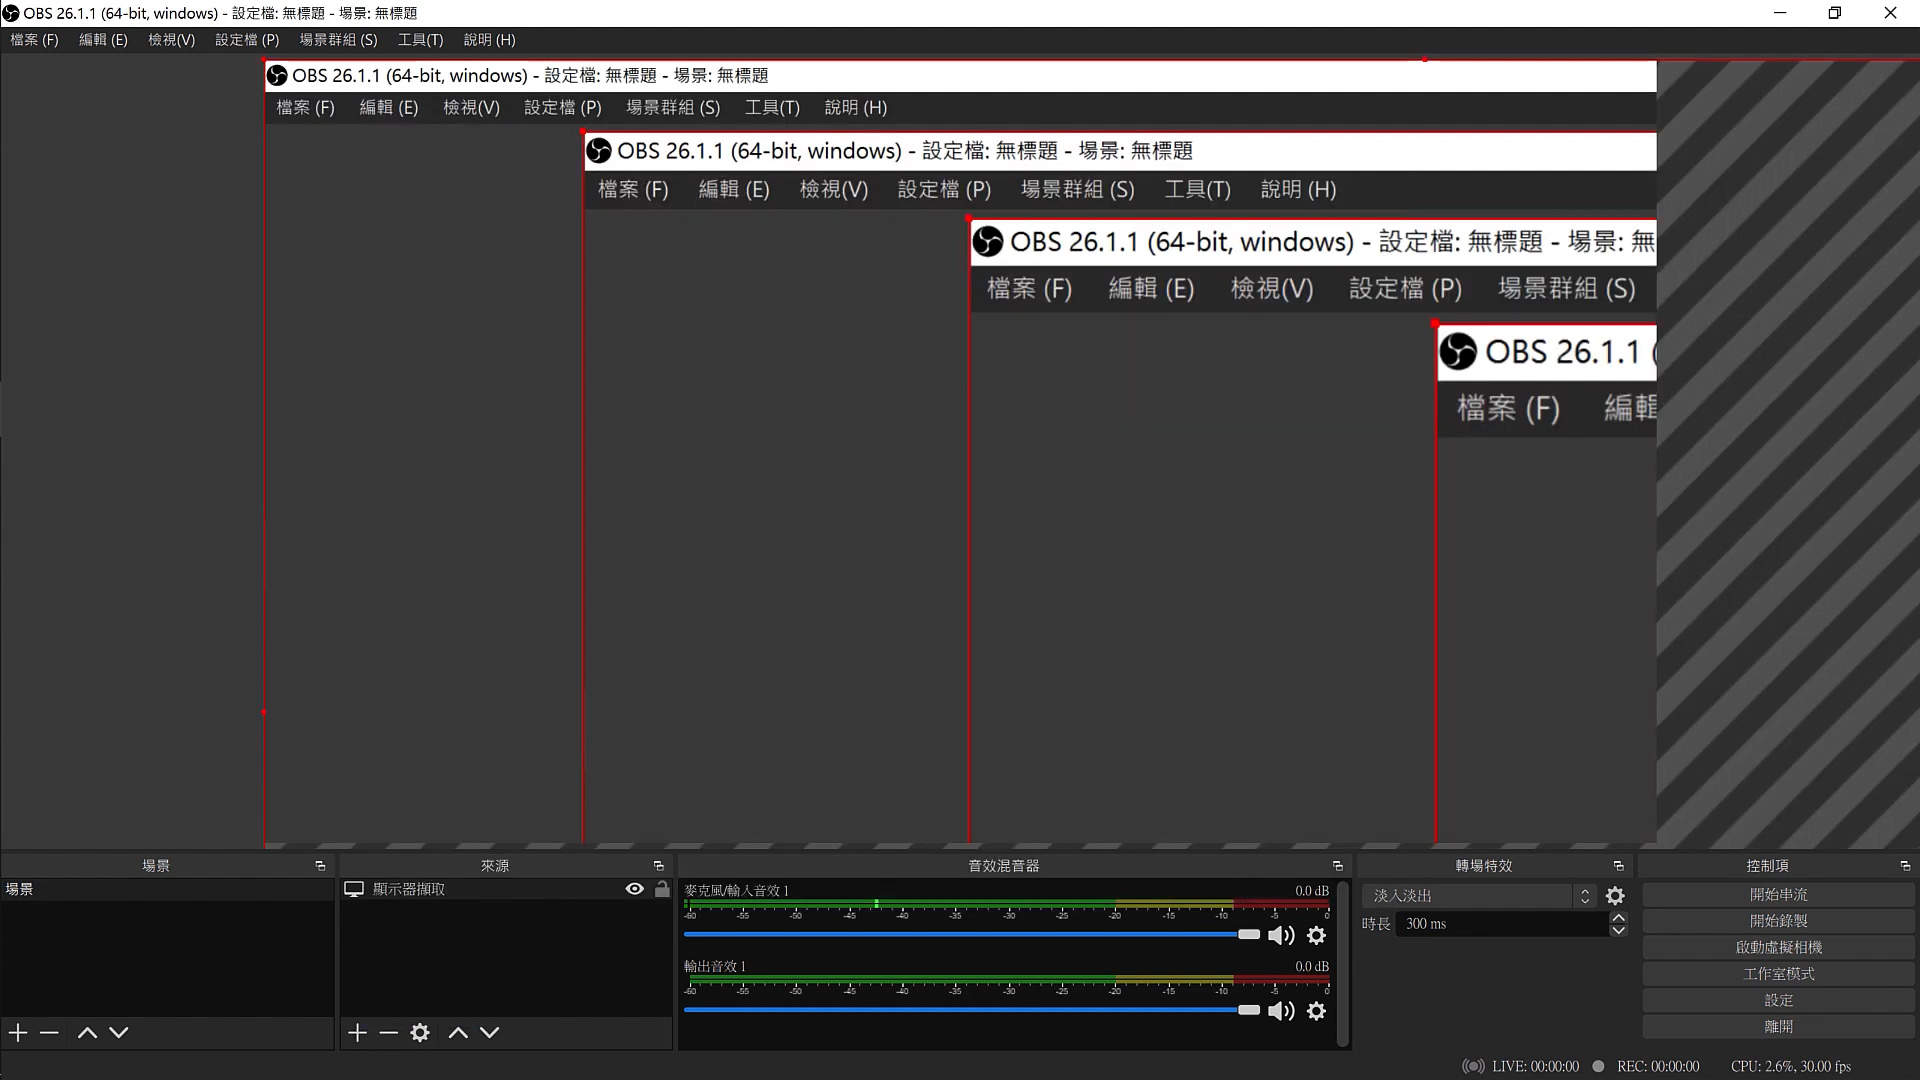Open mic audio settings gear icon
The height and width of the screenshot is (1080, 1920).
click(x=1316, y=935)
